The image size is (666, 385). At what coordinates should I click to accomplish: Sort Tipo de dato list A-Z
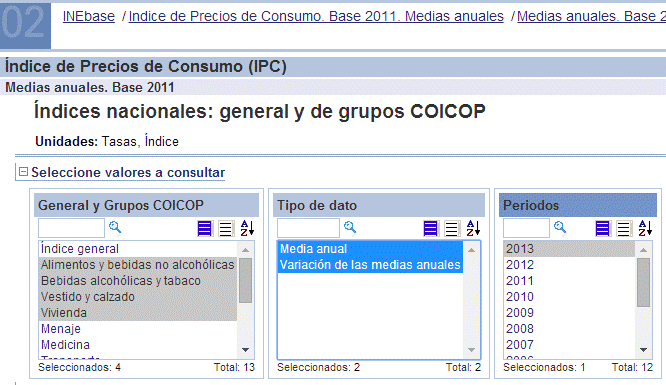473,228
